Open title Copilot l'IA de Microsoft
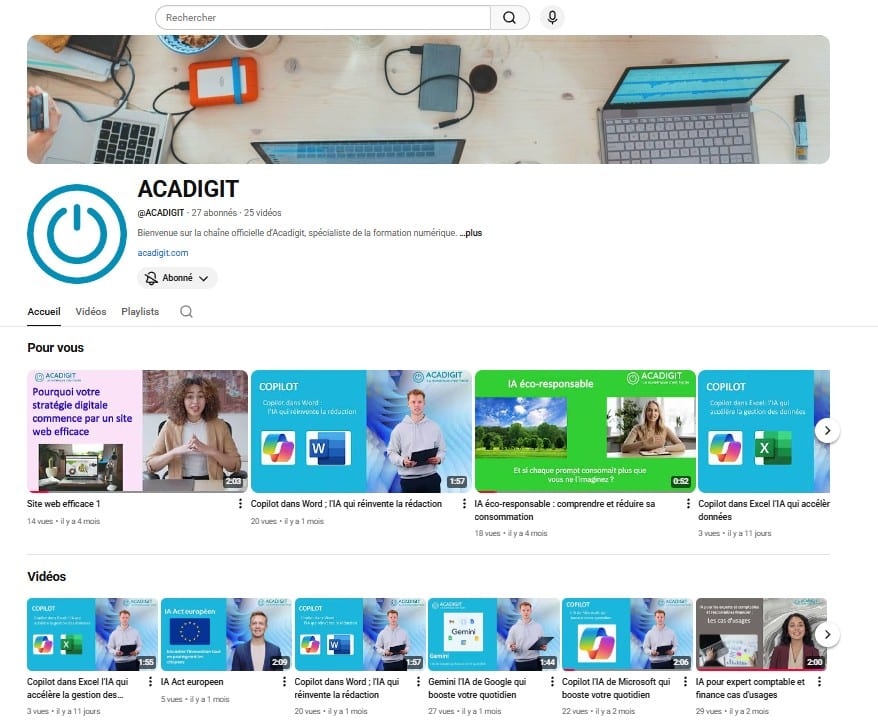 click(x=616, y=688)
